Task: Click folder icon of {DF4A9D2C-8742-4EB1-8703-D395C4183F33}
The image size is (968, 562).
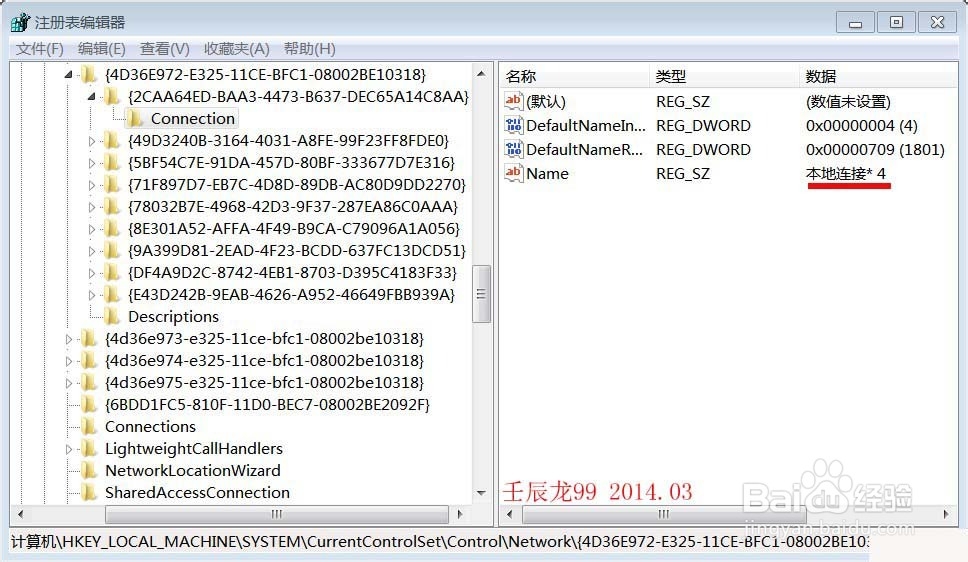Action: click(x=112, y=273)
